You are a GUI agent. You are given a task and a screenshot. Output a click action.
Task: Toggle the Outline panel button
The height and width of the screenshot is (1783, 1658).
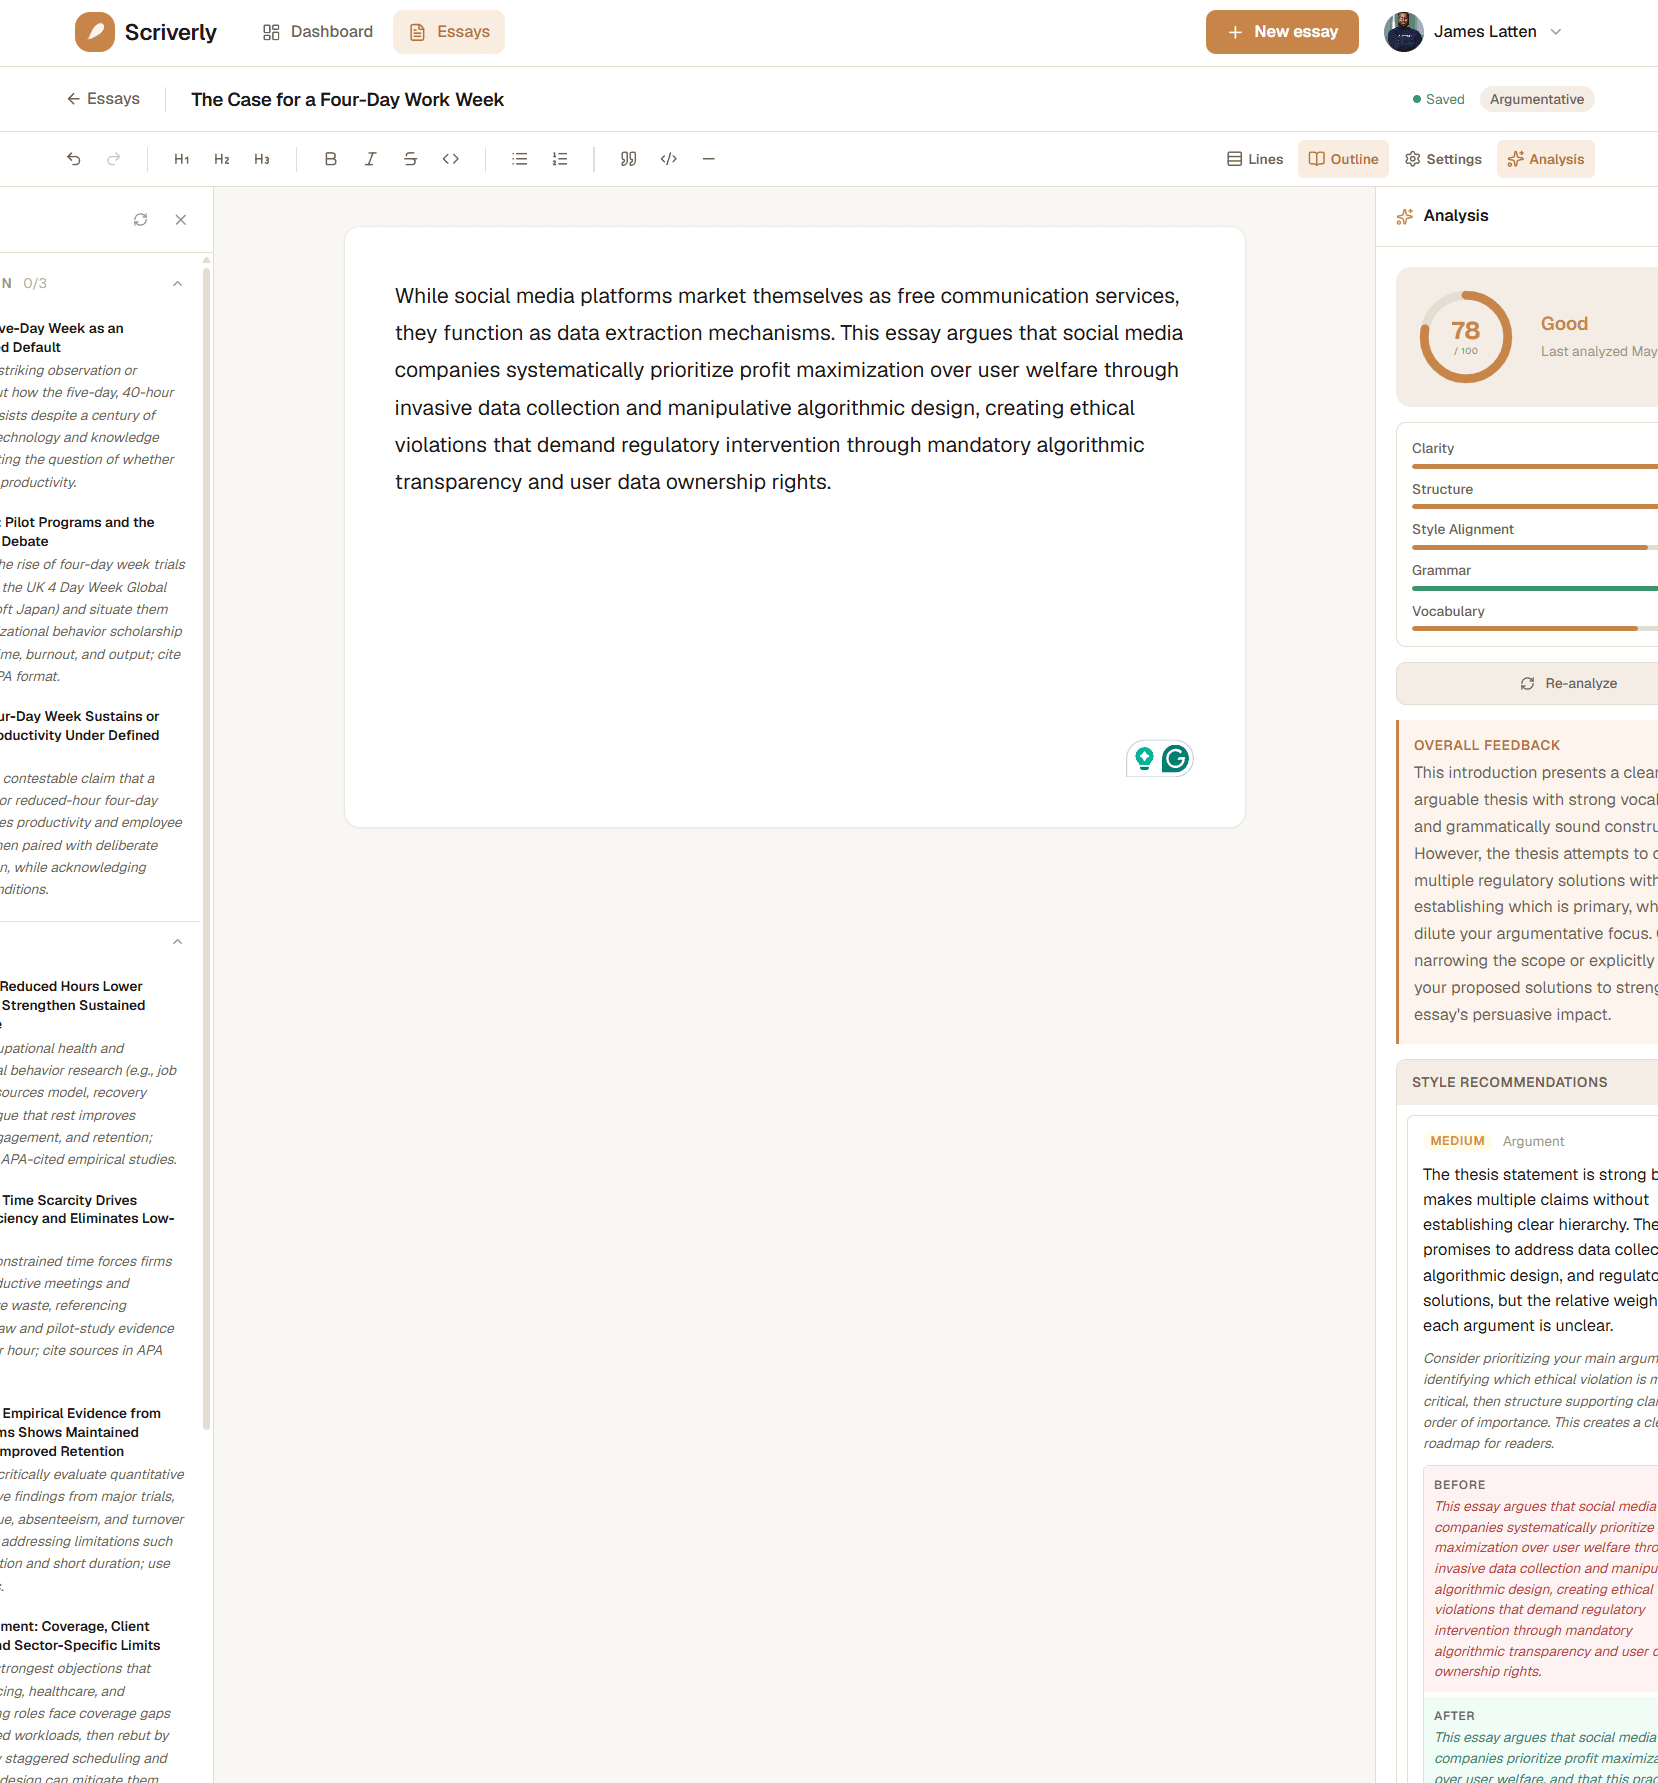[1343, 159]
